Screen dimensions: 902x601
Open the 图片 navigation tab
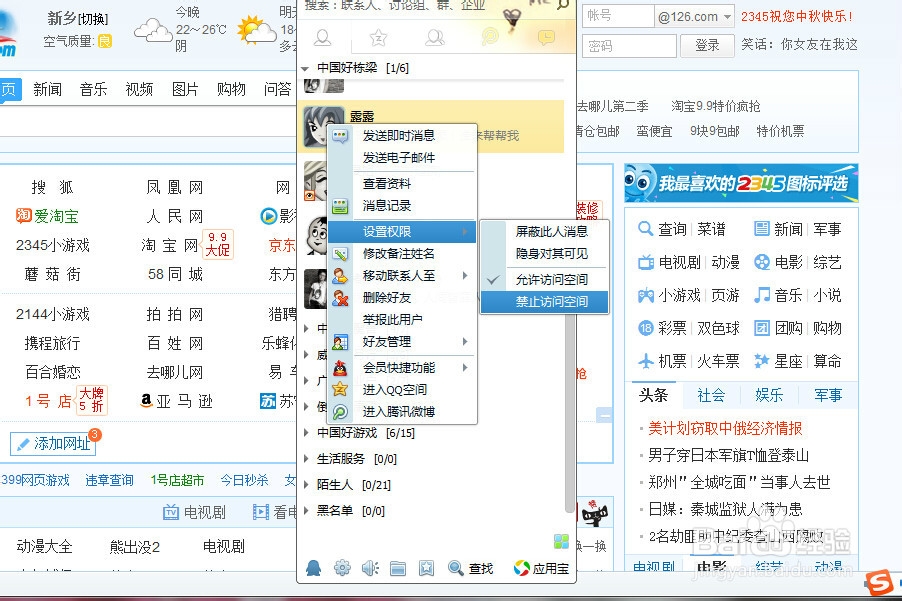(x=185, y=89)
